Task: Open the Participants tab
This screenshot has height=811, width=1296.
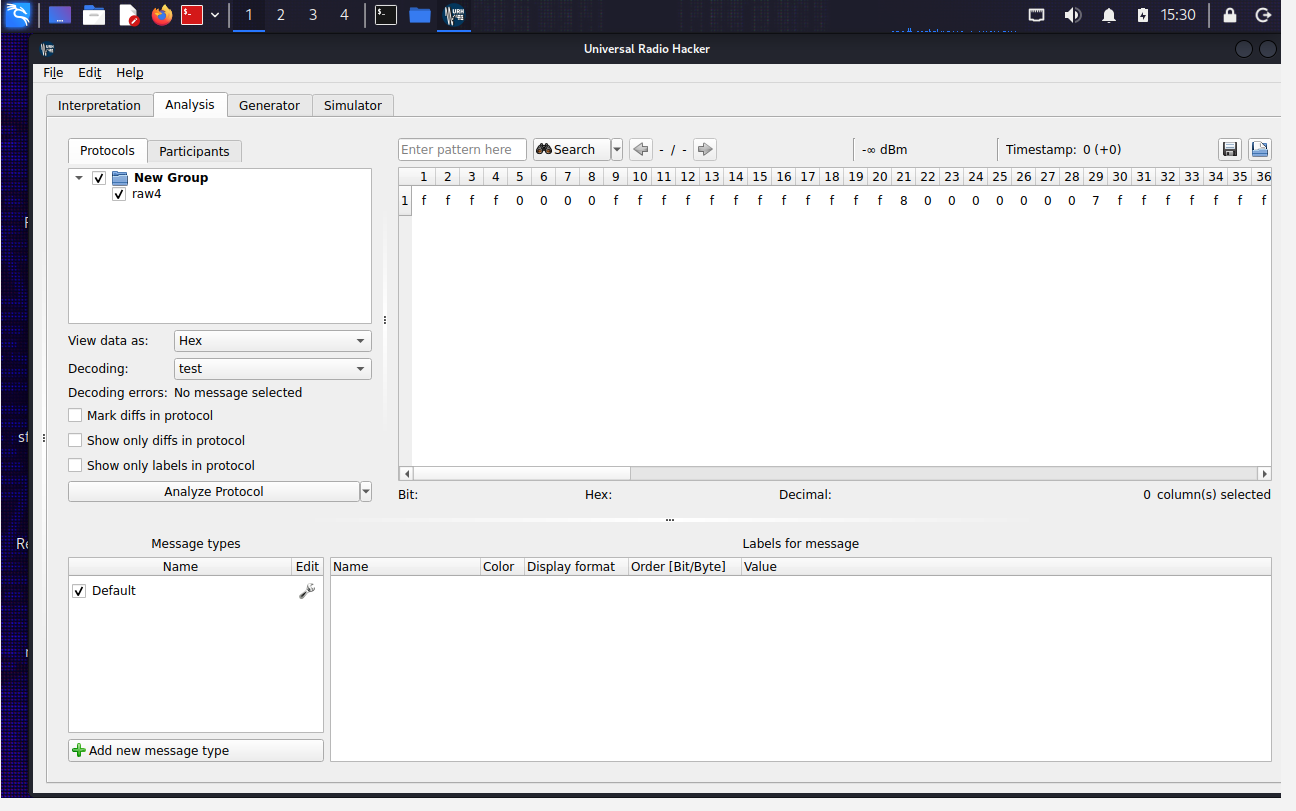Action: (194, 151)
